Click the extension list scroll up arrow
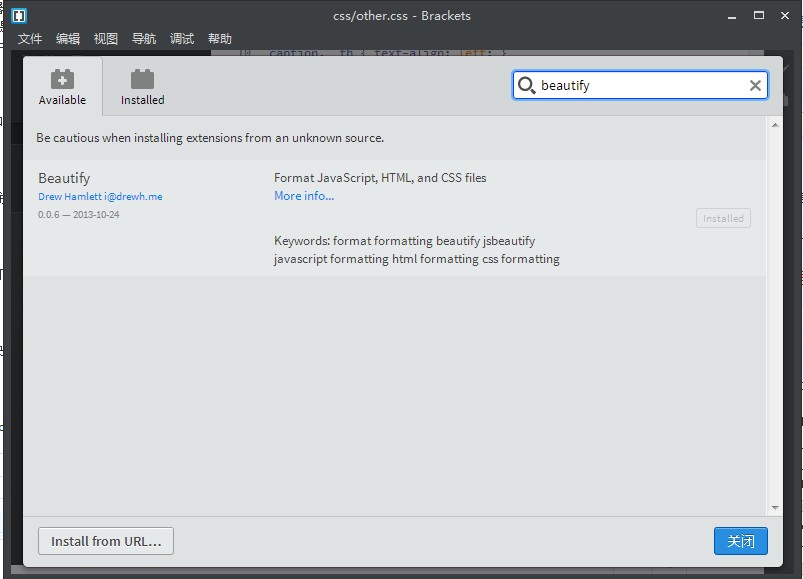Screen dimensions: 803x579 click(x=775, y=125)
